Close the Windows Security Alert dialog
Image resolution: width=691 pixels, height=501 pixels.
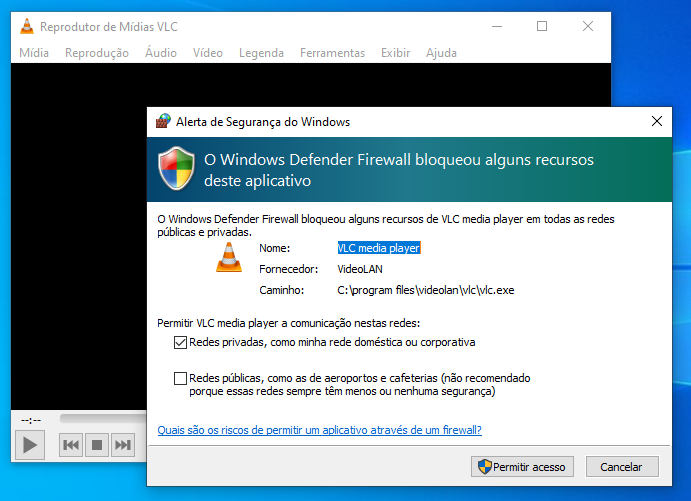(657, 121)
